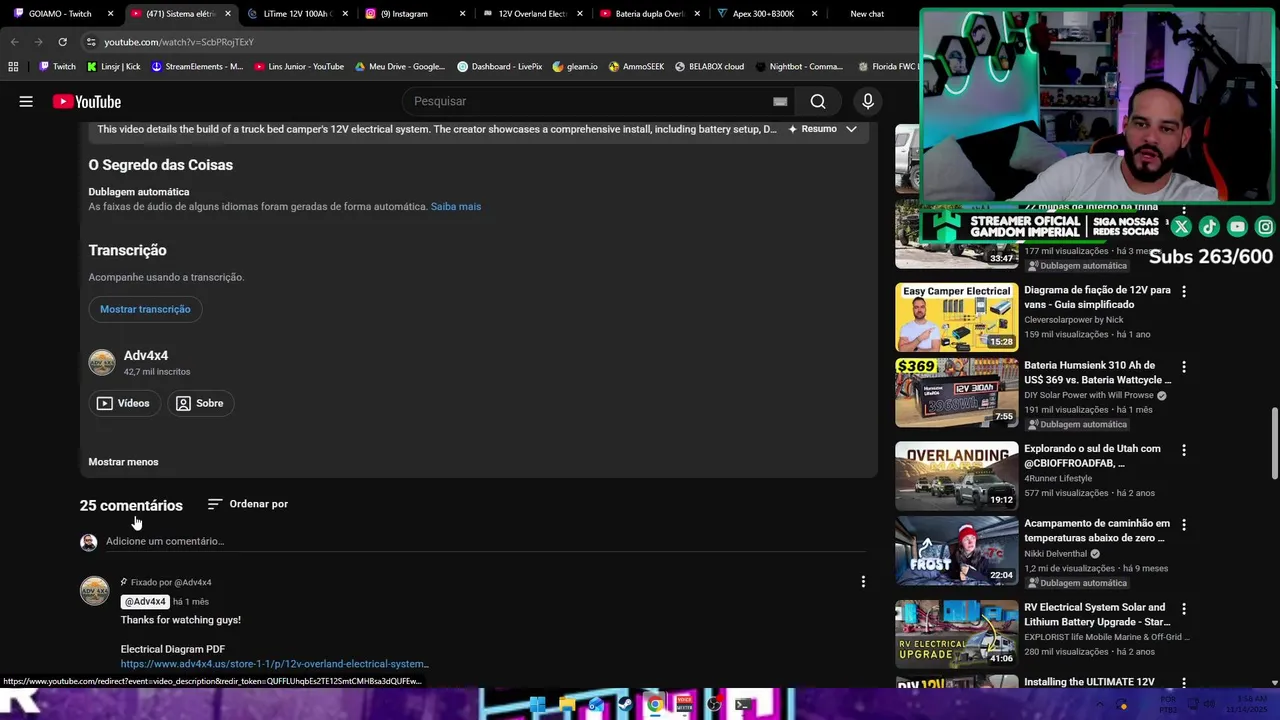Click Chrome icon on the taskbar

(x=655, y=704)
